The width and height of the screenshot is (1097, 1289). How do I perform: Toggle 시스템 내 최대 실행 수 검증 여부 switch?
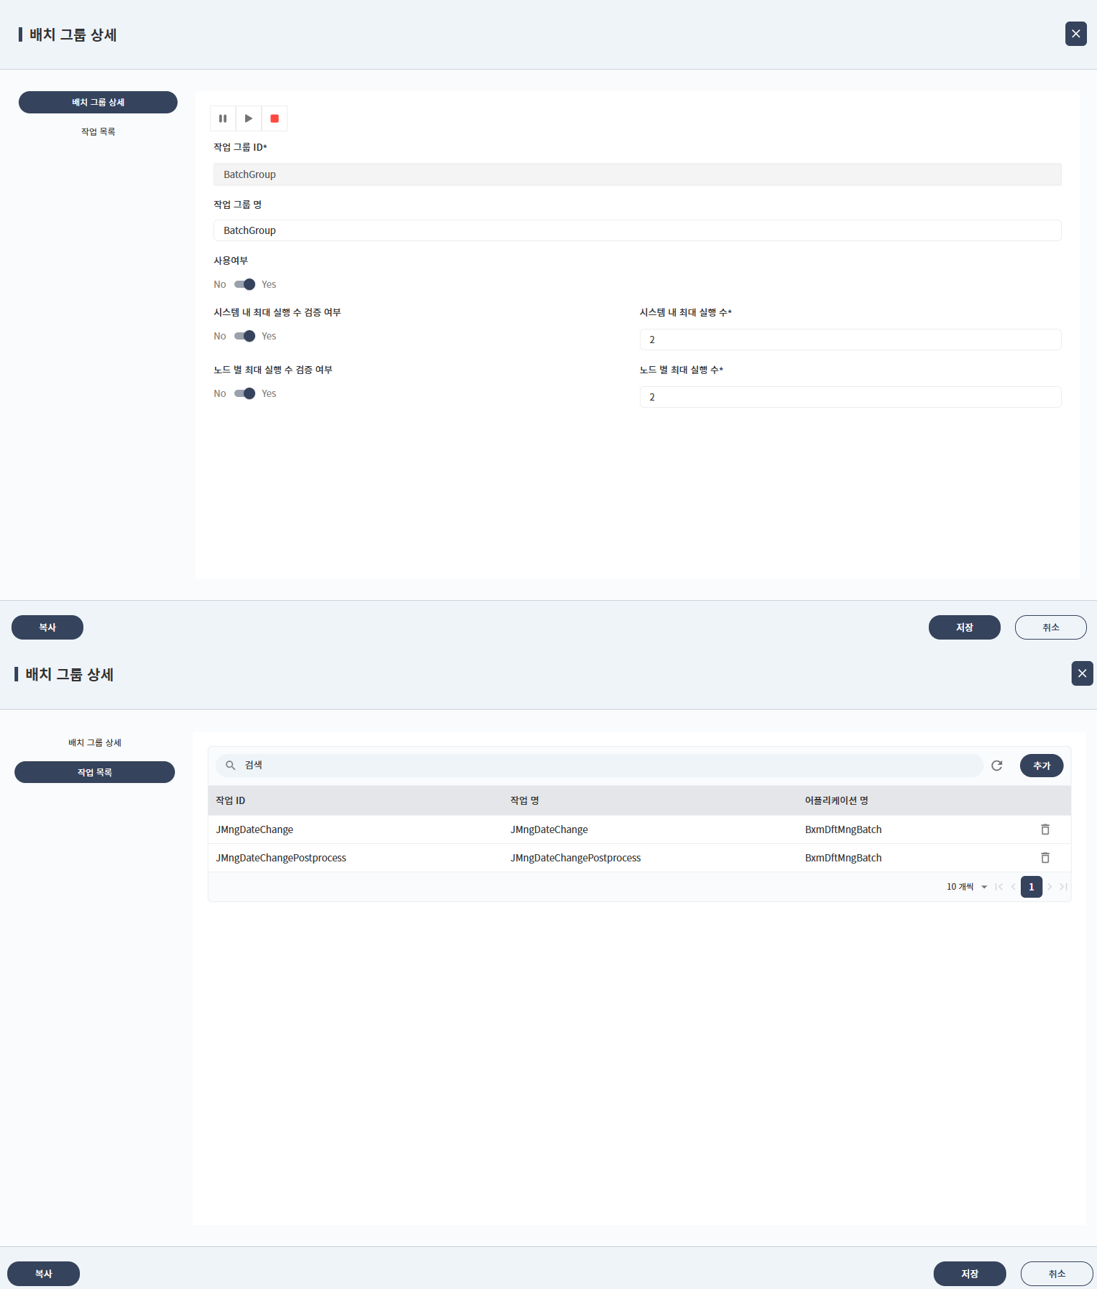pyautogui.click(x=245, y=337)
